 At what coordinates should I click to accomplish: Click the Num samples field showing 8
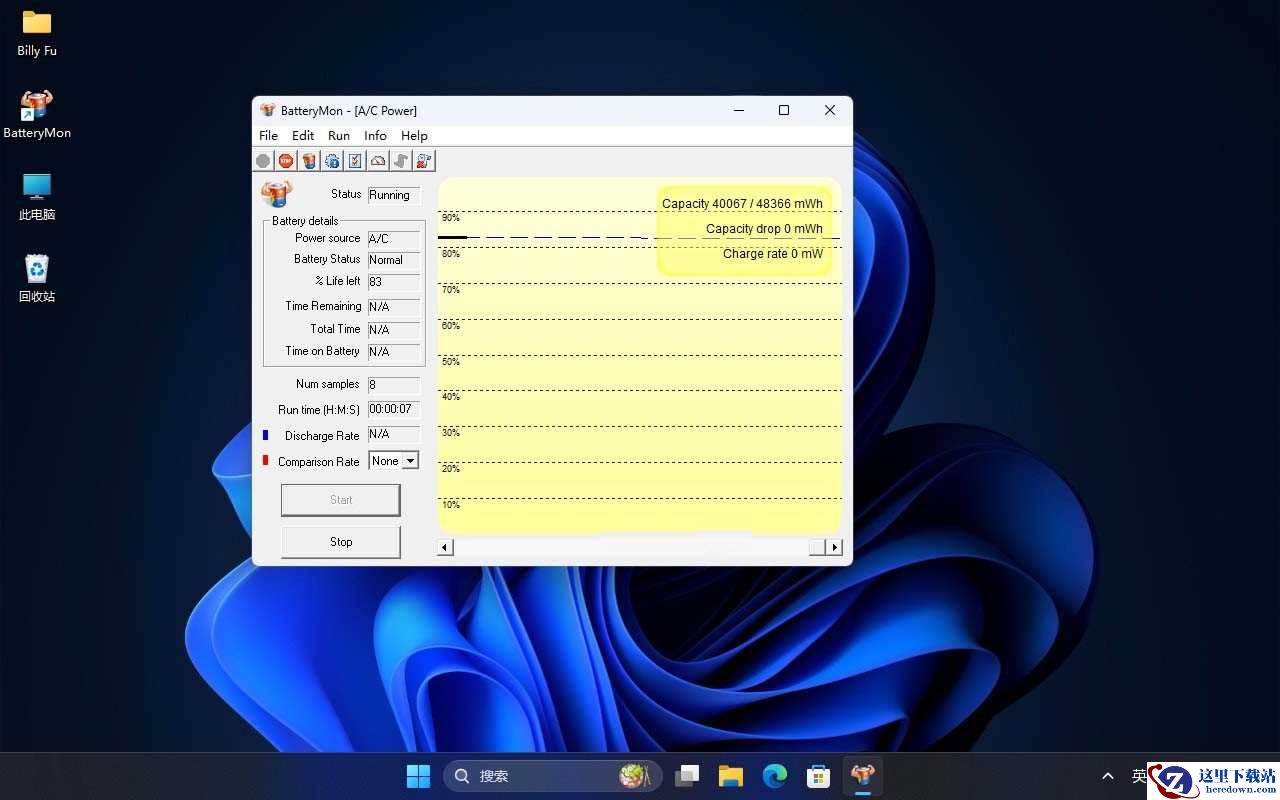[x=394, y=385]
